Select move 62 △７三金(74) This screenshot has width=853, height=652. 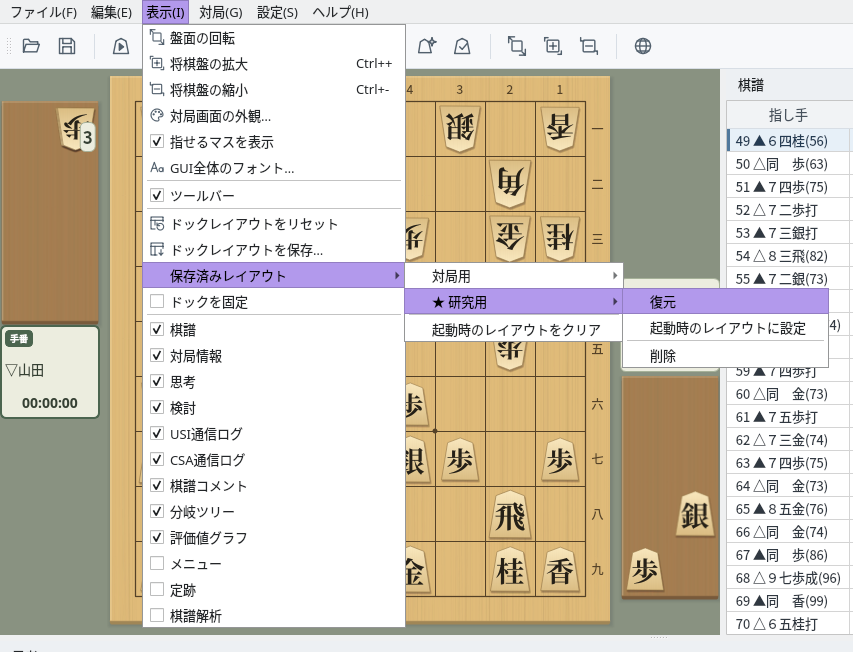[789, 439]
